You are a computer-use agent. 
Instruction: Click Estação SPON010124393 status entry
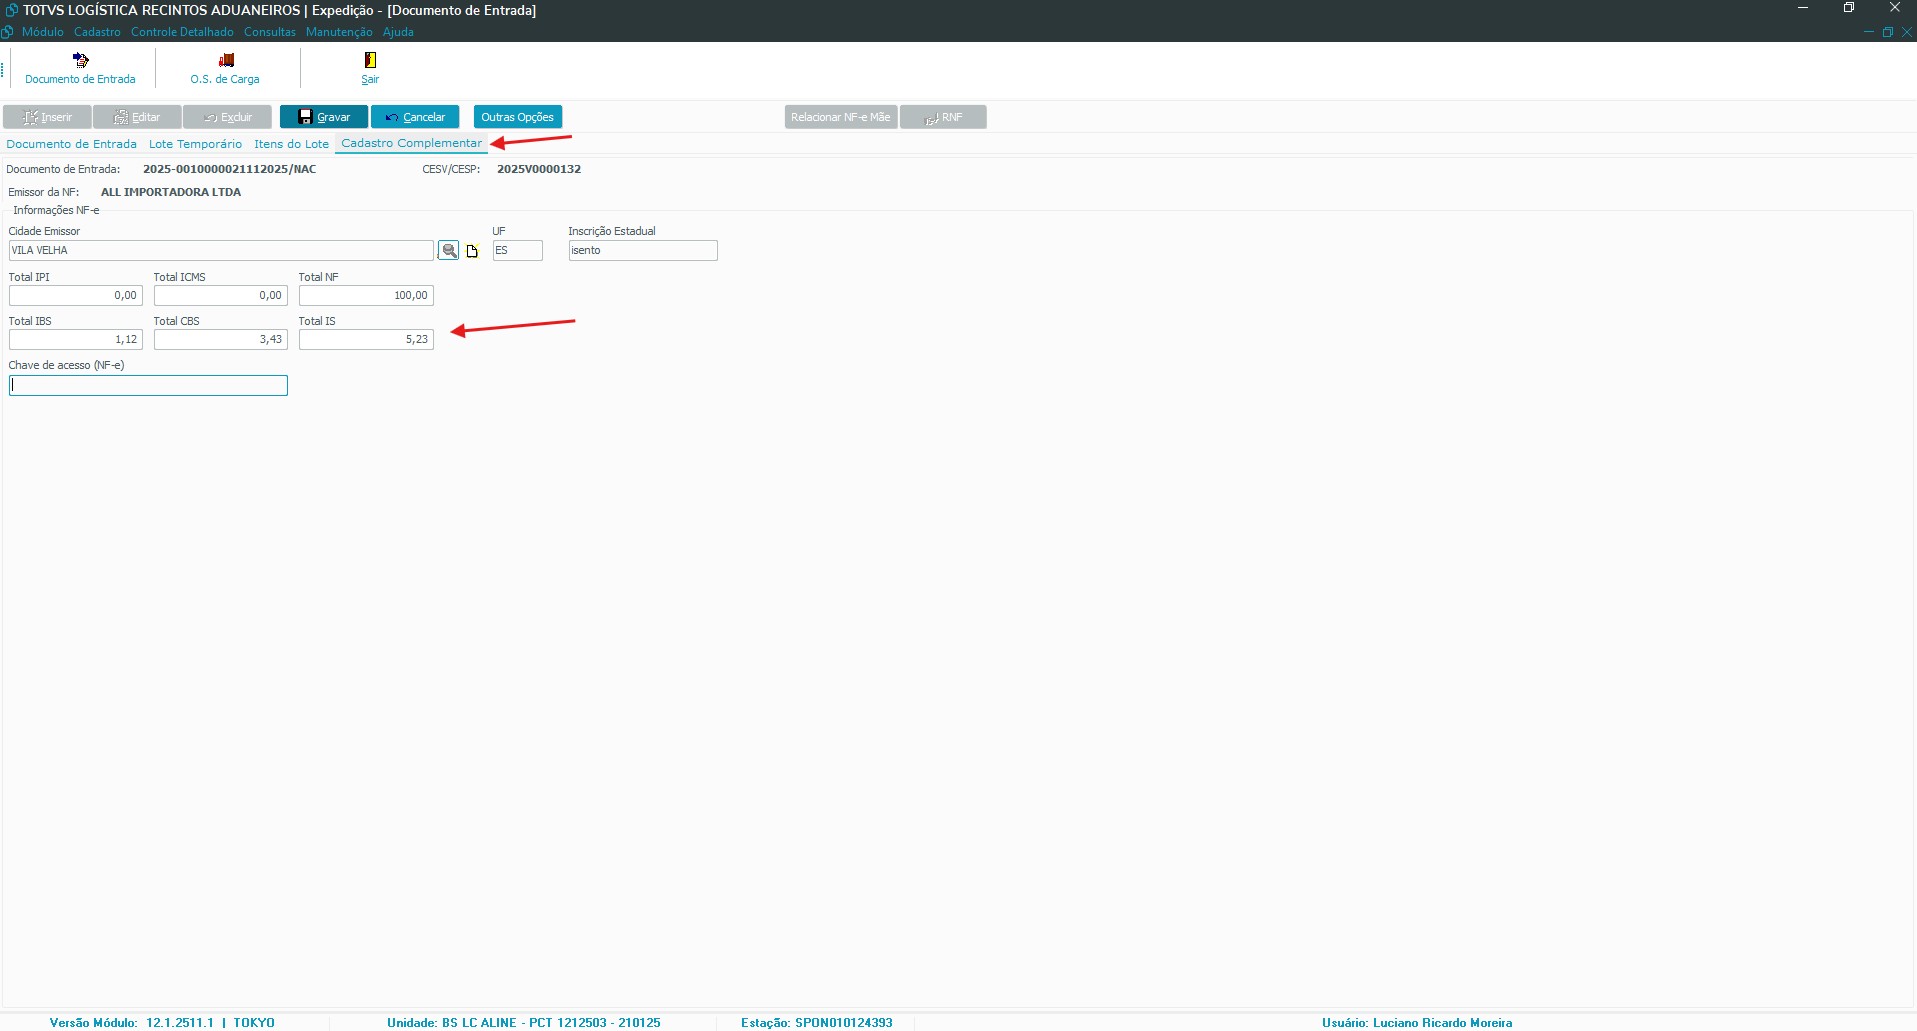pos(816,1022)
